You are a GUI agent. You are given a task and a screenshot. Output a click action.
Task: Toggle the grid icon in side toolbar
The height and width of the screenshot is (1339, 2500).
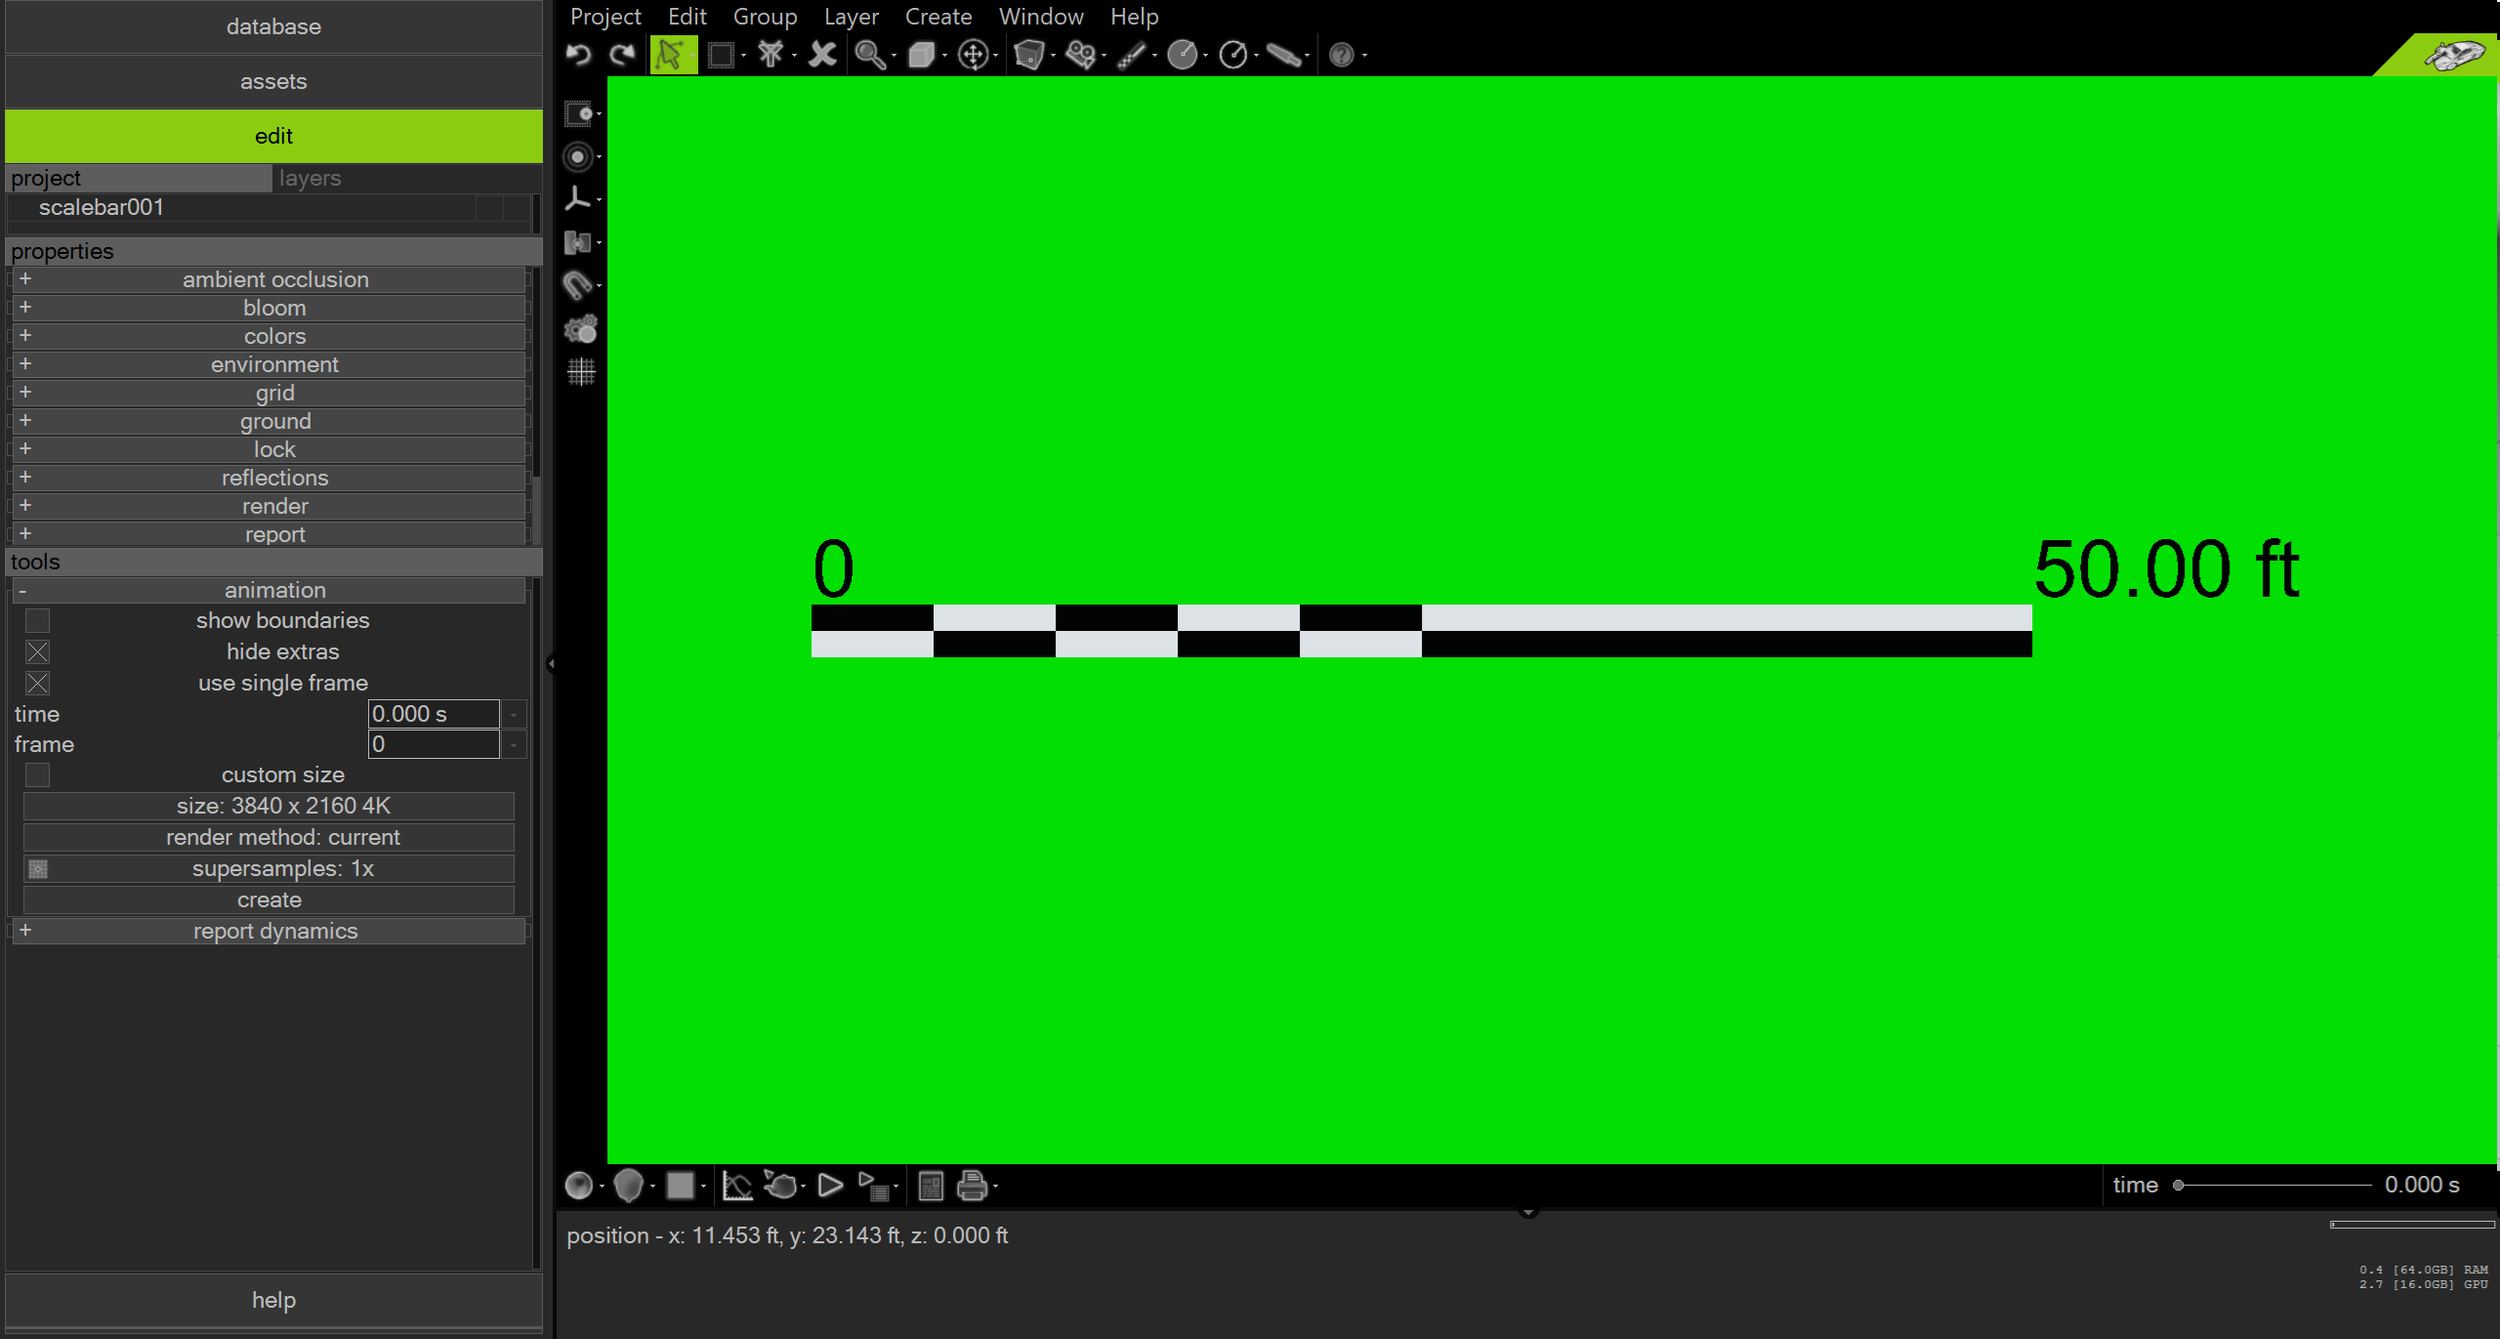[581, 372]
